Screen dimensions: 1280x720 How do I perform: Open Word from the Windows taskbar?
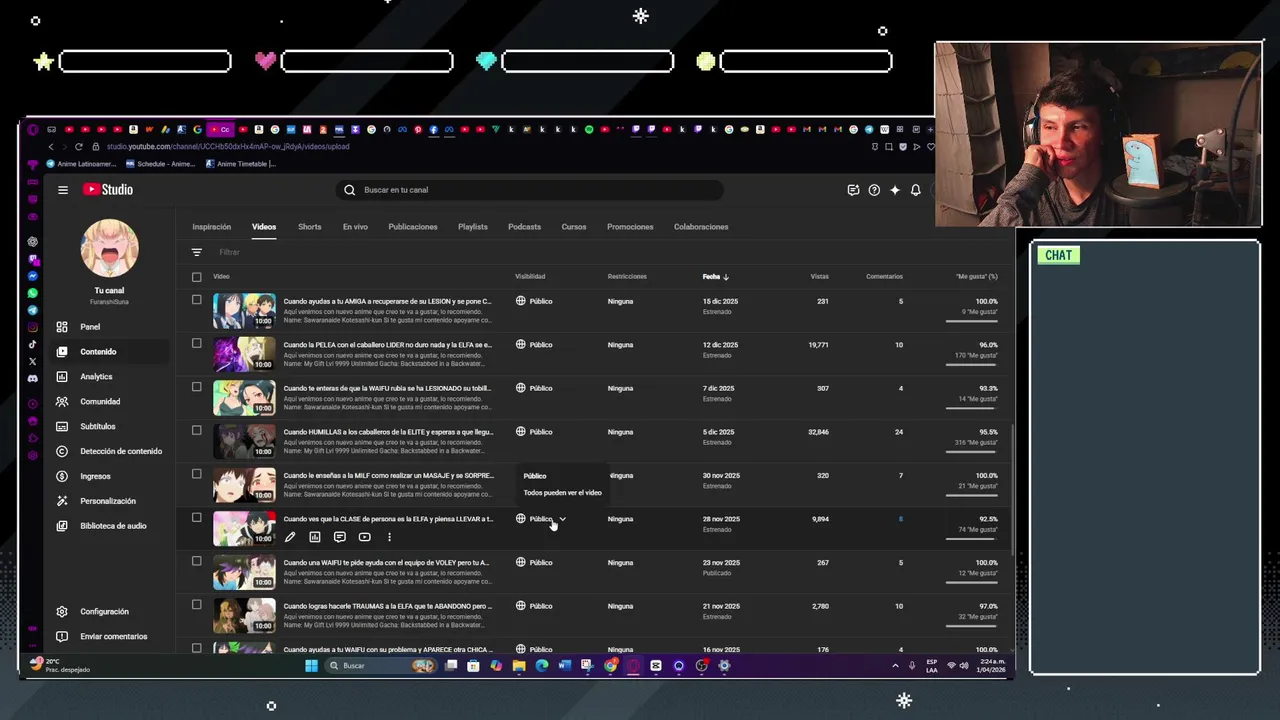(565, 666)
